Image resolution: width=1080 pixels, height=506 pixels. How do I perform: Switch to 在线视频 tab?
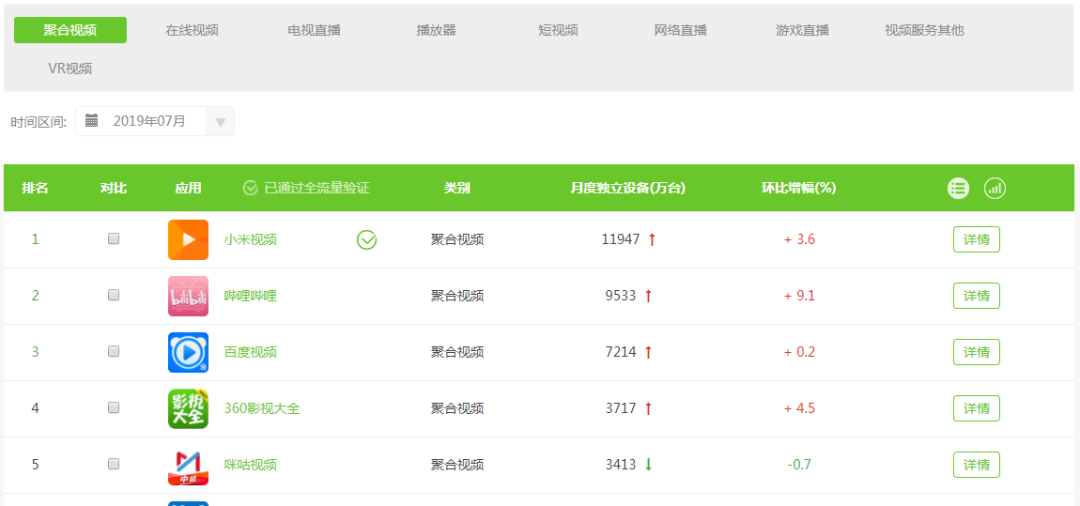(x=192, y=30)
